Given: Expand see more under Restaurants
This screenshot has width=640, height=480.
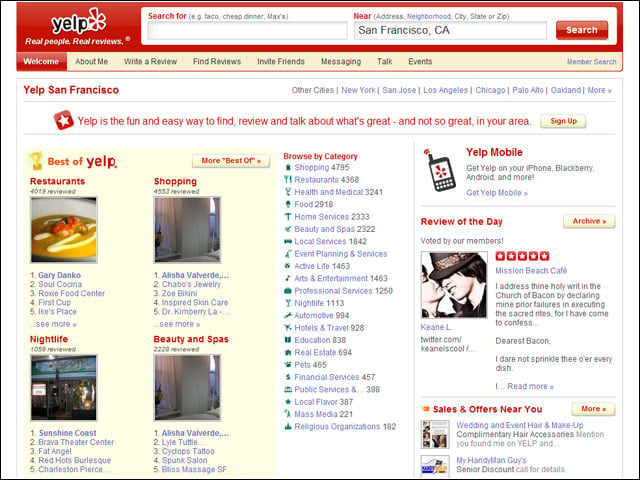Looking at the screenshot, I should coord(53,324).
